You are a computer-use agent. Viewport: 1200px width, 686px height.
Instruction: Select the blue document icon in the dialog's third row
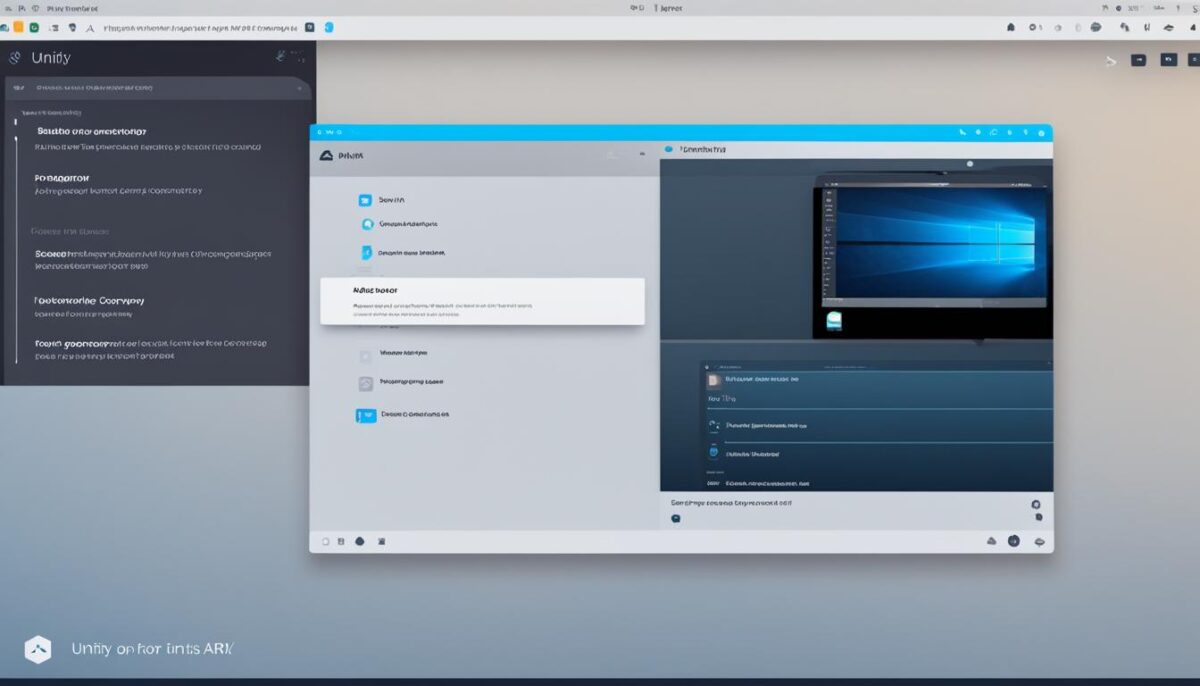coord(366,253)
